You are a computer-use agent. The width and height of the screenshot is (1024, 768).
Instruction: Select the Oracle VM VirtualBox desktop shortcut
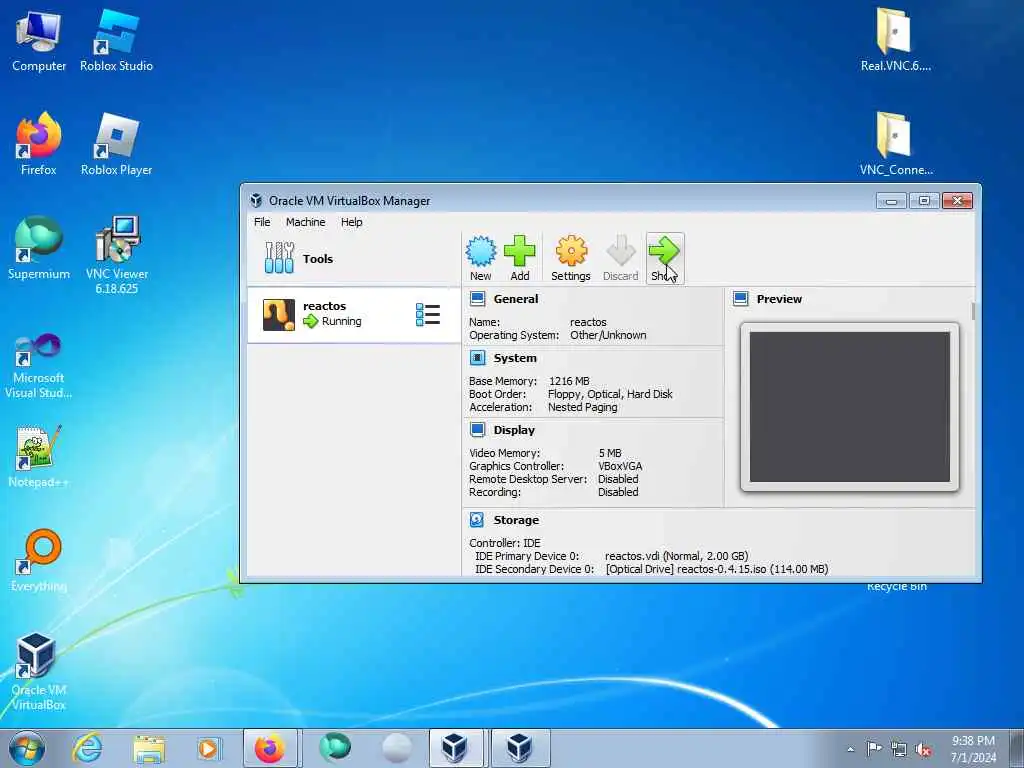pyautogui.click(x=39, y=671)
